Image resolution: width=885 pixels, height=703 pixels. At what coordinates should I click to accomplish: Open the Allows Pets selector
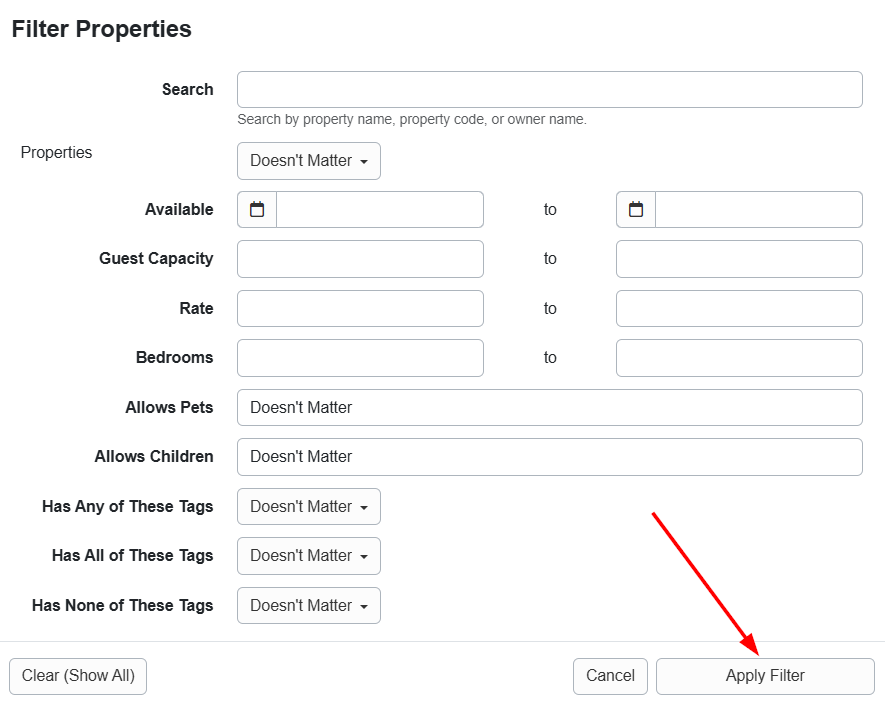(x=549, y=408)
